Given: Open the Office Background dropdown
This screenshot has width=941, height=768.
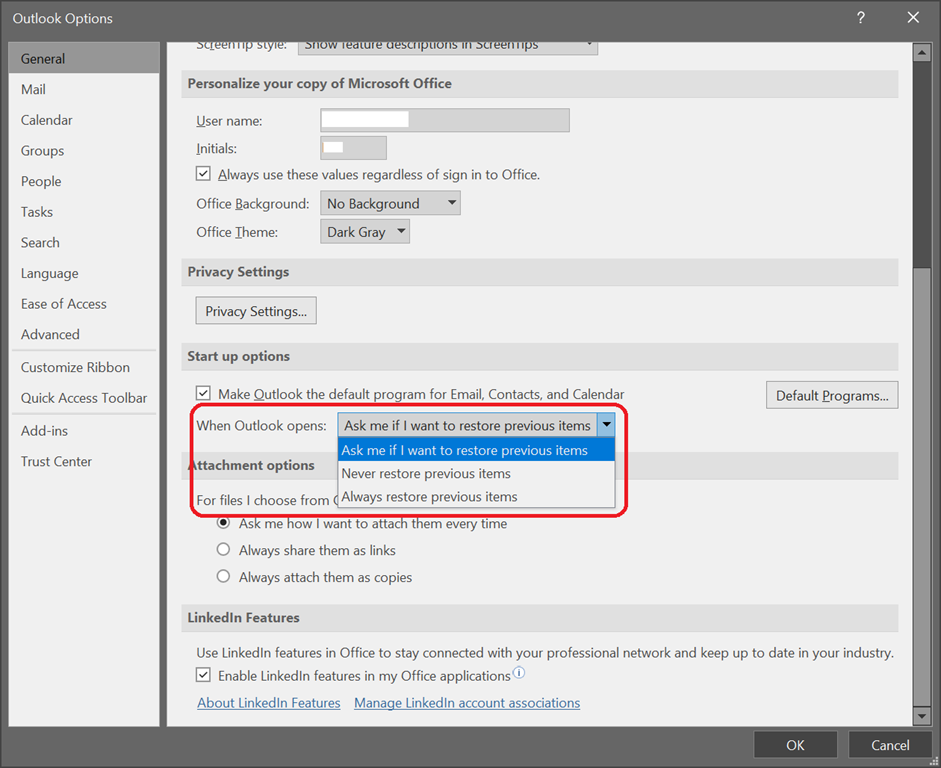Looking at the screenshot, I should pyautogui.click(x=390, y=204).
